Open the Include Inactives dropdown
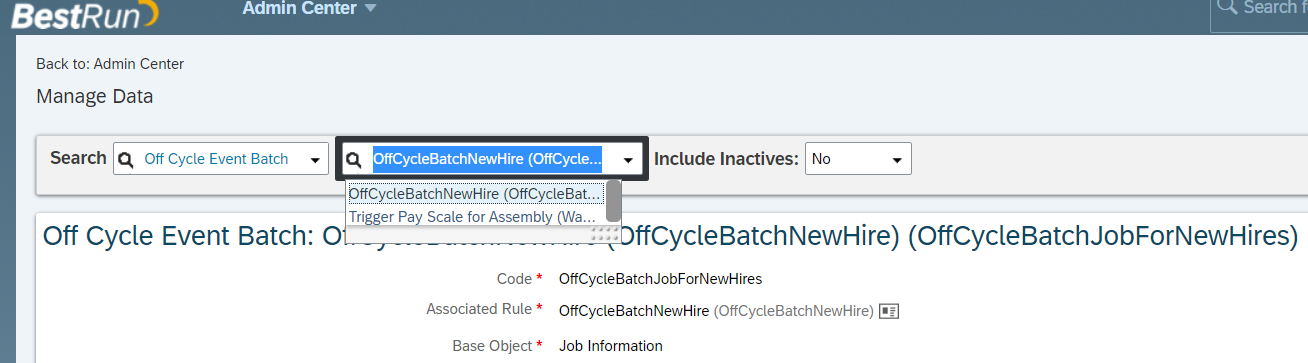1308x363 pixels. point(858,159)
